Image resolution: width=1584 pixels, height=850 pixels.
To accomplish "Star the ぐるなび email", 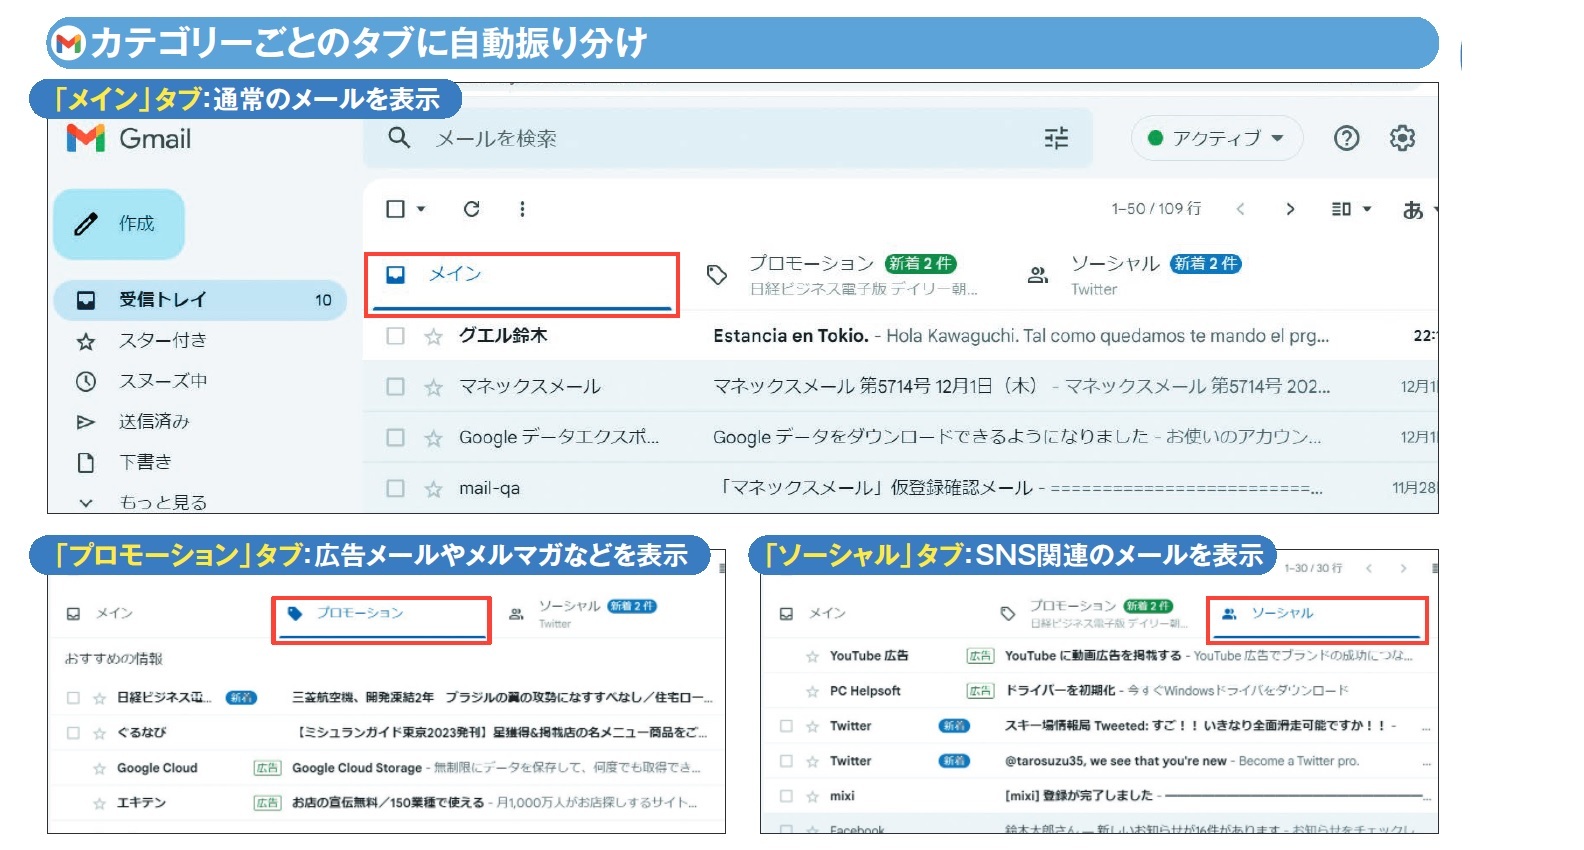I will click(99, 733).
